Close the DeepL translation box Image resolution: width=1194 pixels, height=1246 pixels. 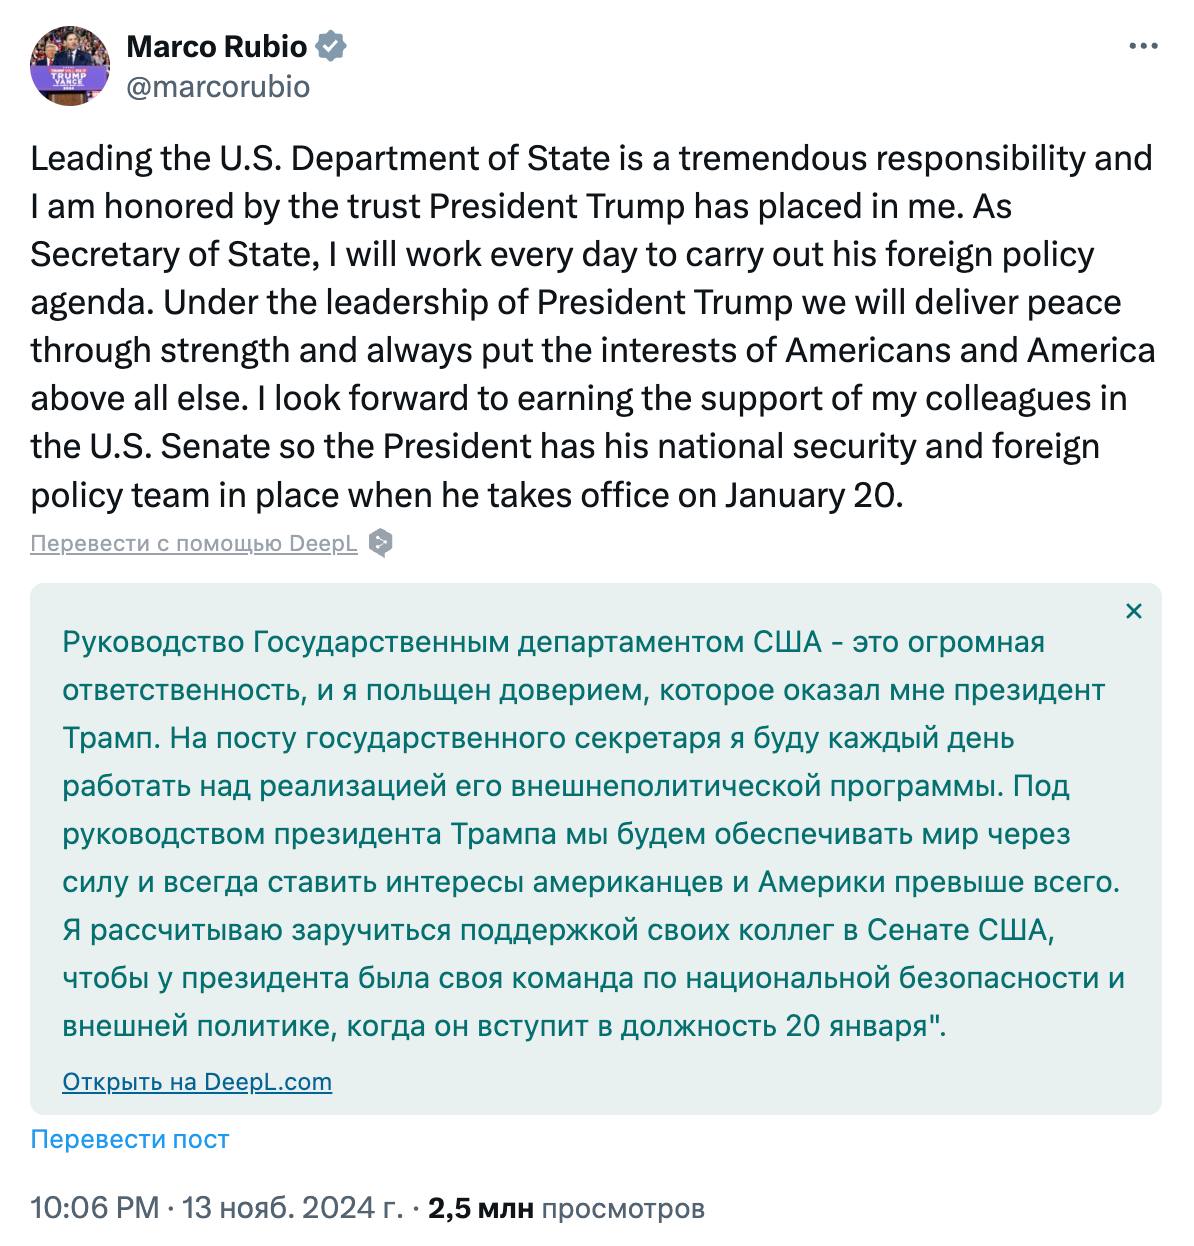[1133, 611]
